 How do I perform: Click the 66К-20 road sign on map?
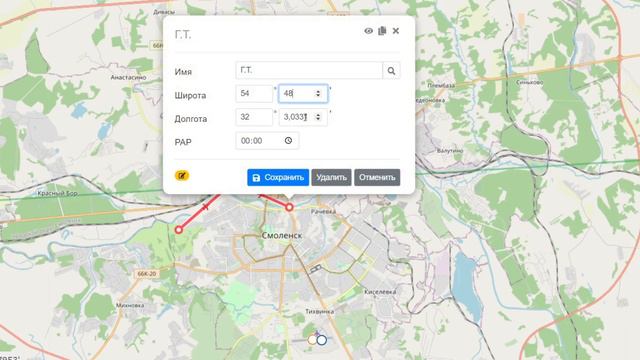coord(147,274)
